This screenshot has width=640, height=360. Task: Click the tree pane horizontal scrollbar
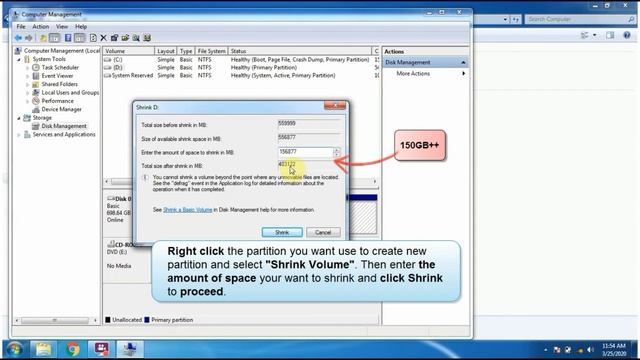tap(55, 320)
